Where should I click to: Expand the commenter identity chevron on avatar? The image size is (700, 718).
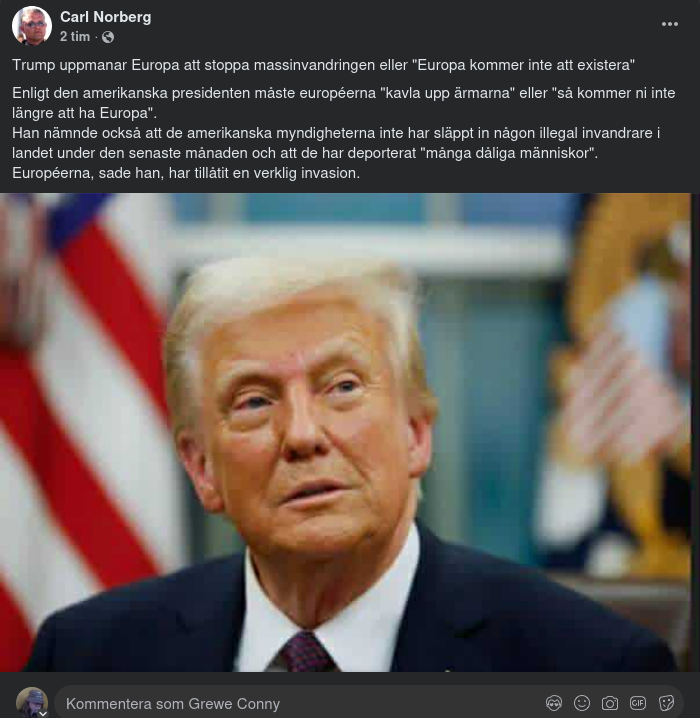point(43,713)
